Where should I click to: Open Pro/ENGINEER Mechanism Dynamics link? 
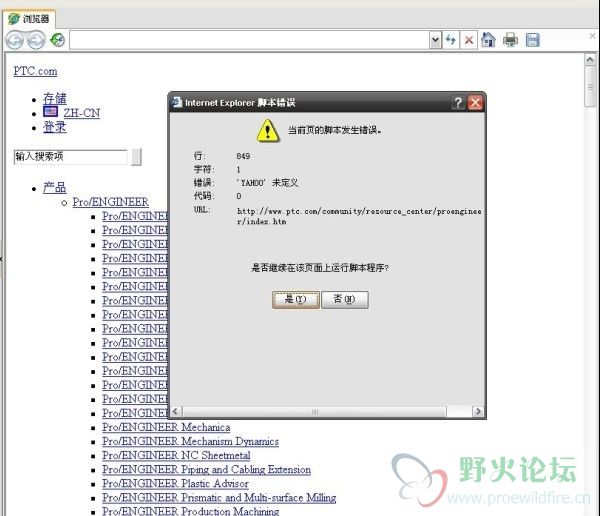pyautogui.click(x=190, y=441)
